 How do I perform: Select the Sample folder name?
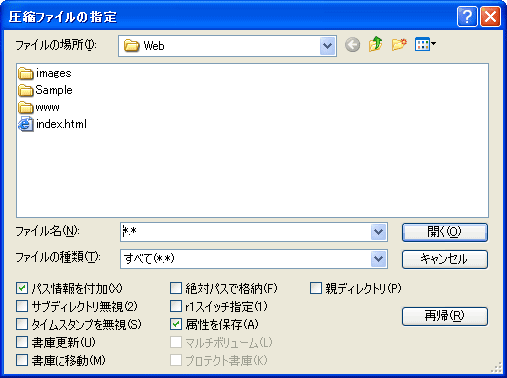(54, 90)
